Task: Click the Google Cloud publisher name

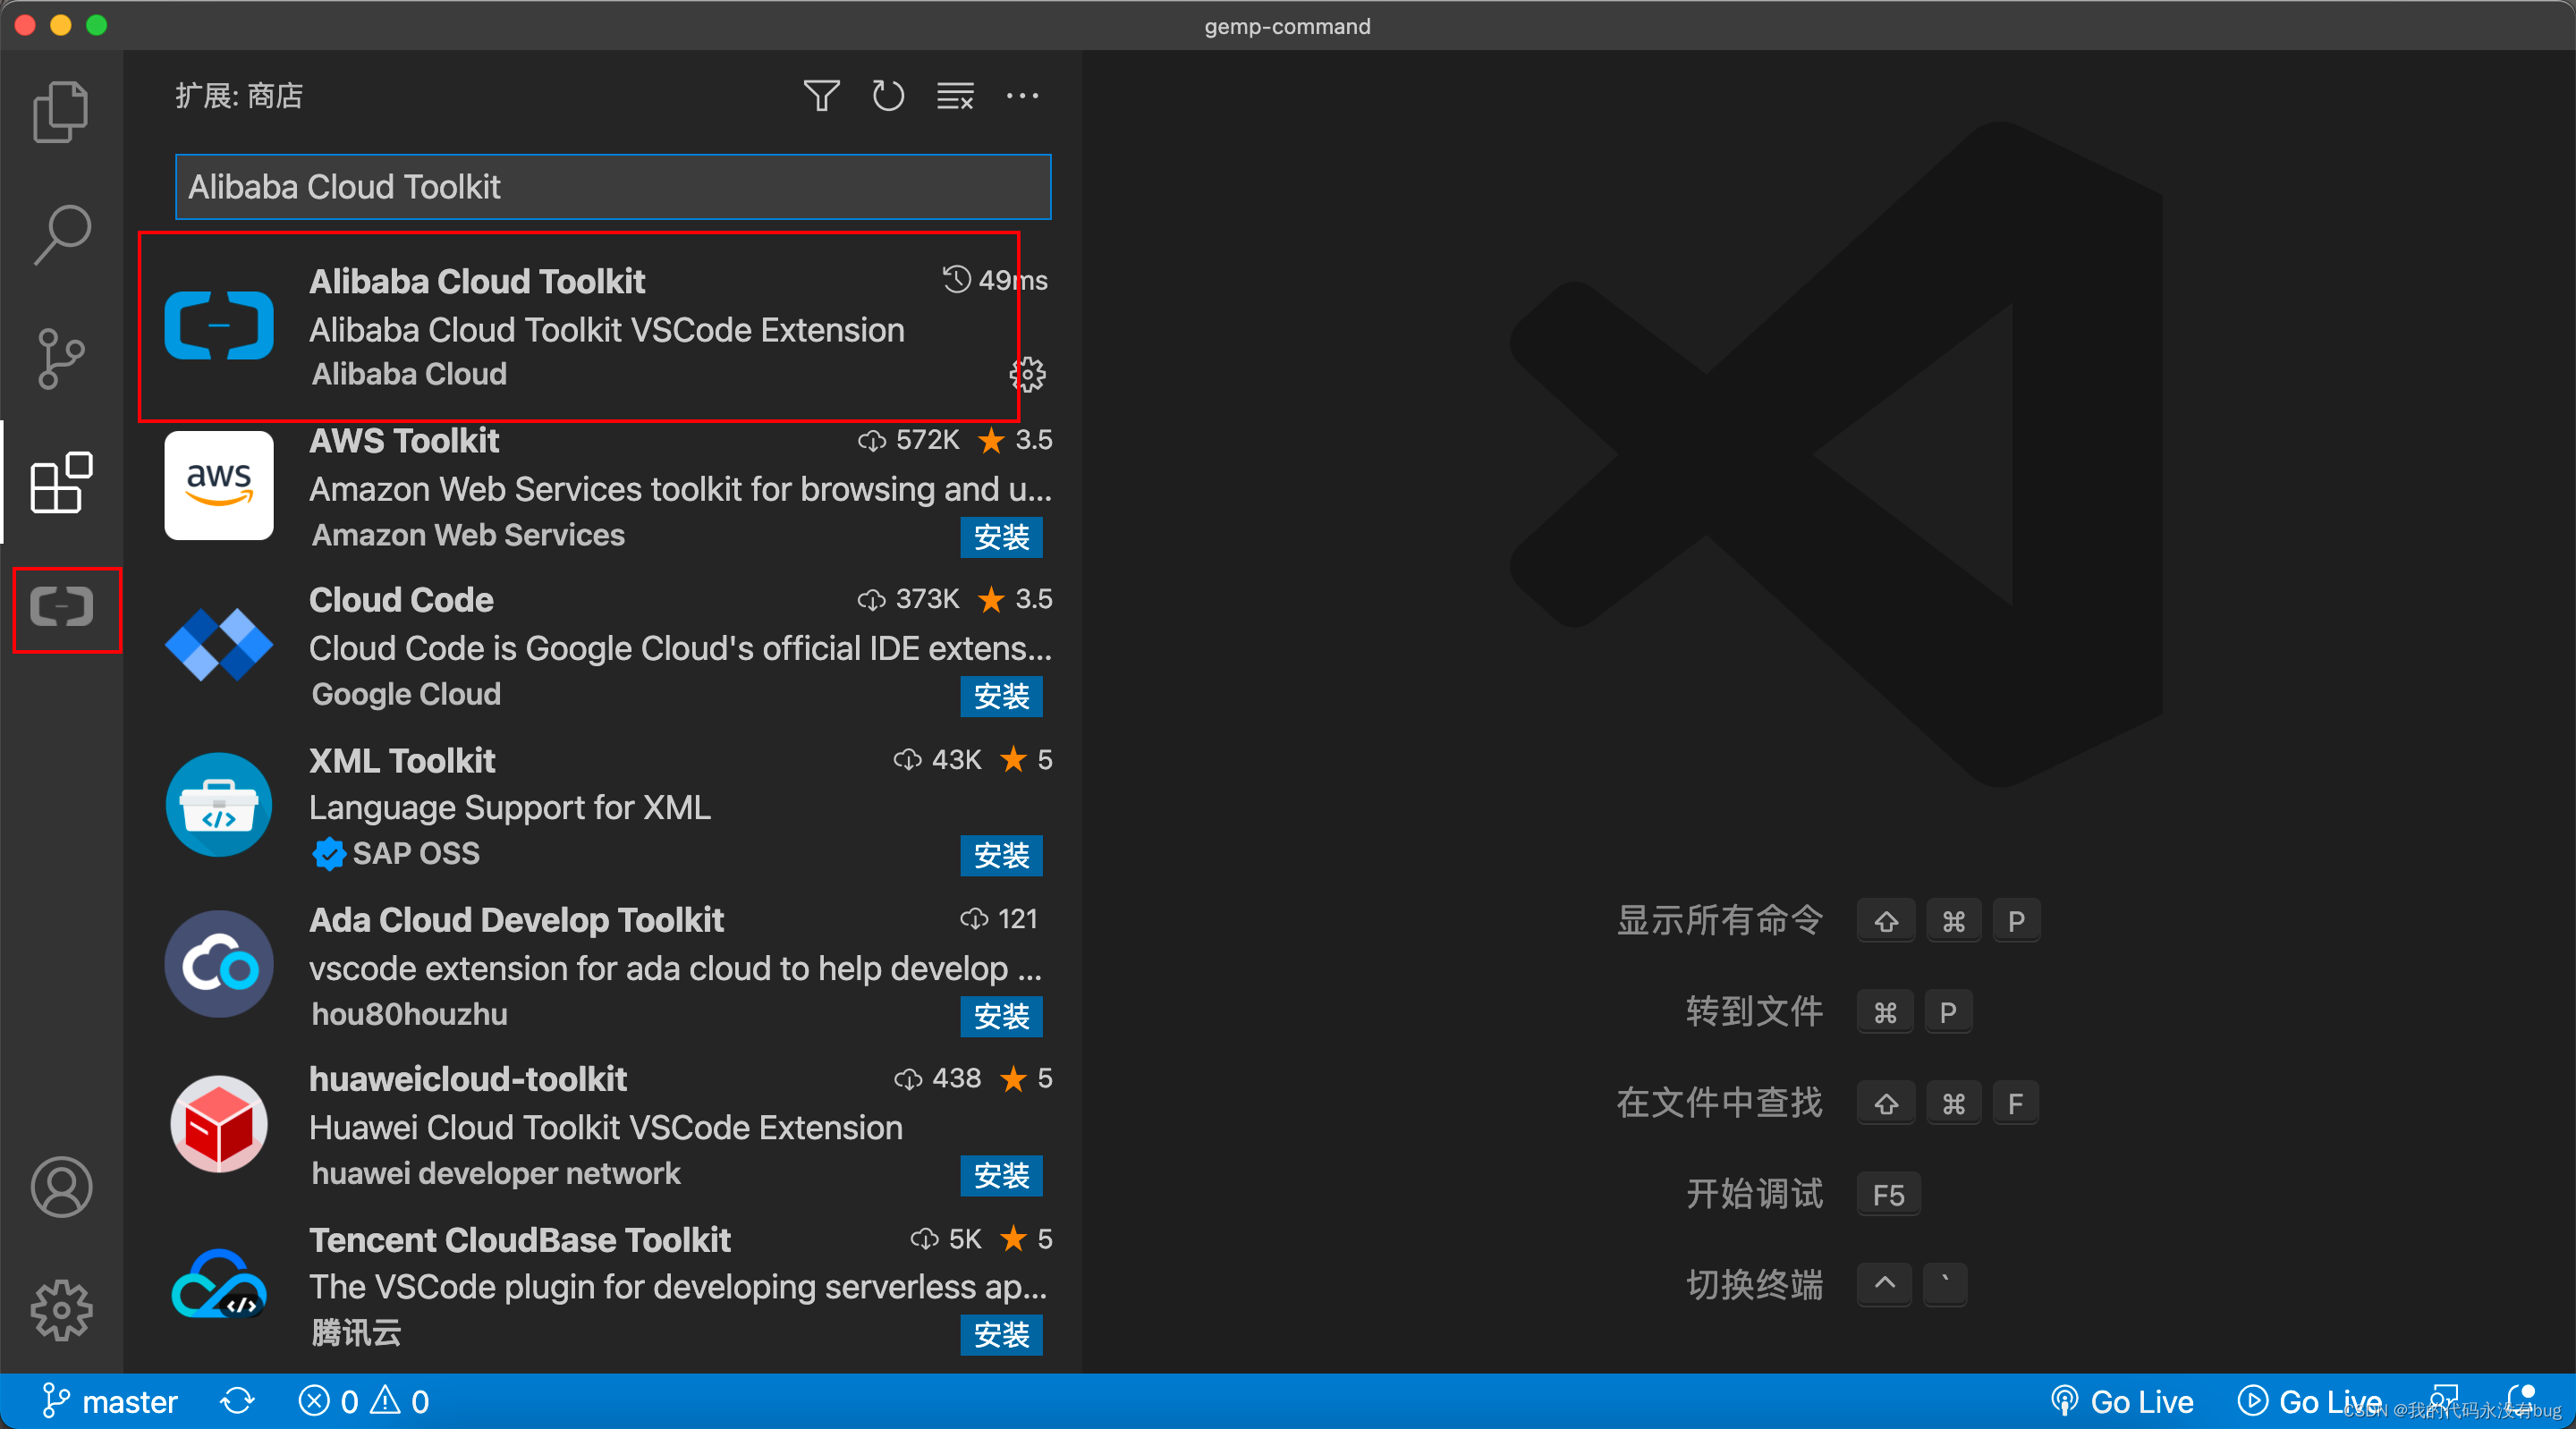Action: (x=406, y=694)
